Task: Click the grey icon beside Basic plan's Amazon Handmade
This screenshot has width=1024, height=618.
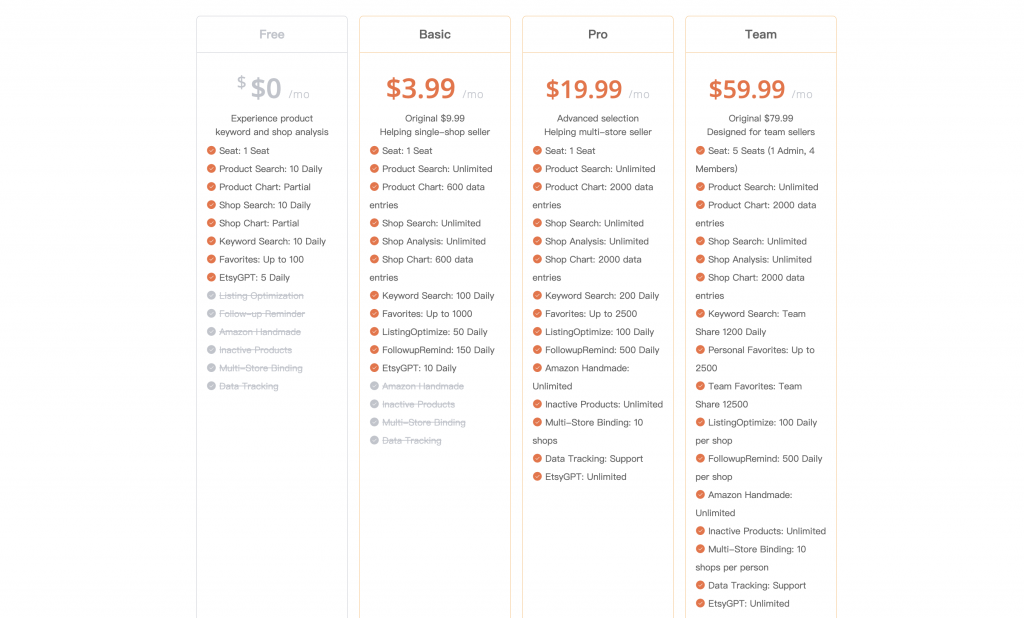Action: [374, 386]
